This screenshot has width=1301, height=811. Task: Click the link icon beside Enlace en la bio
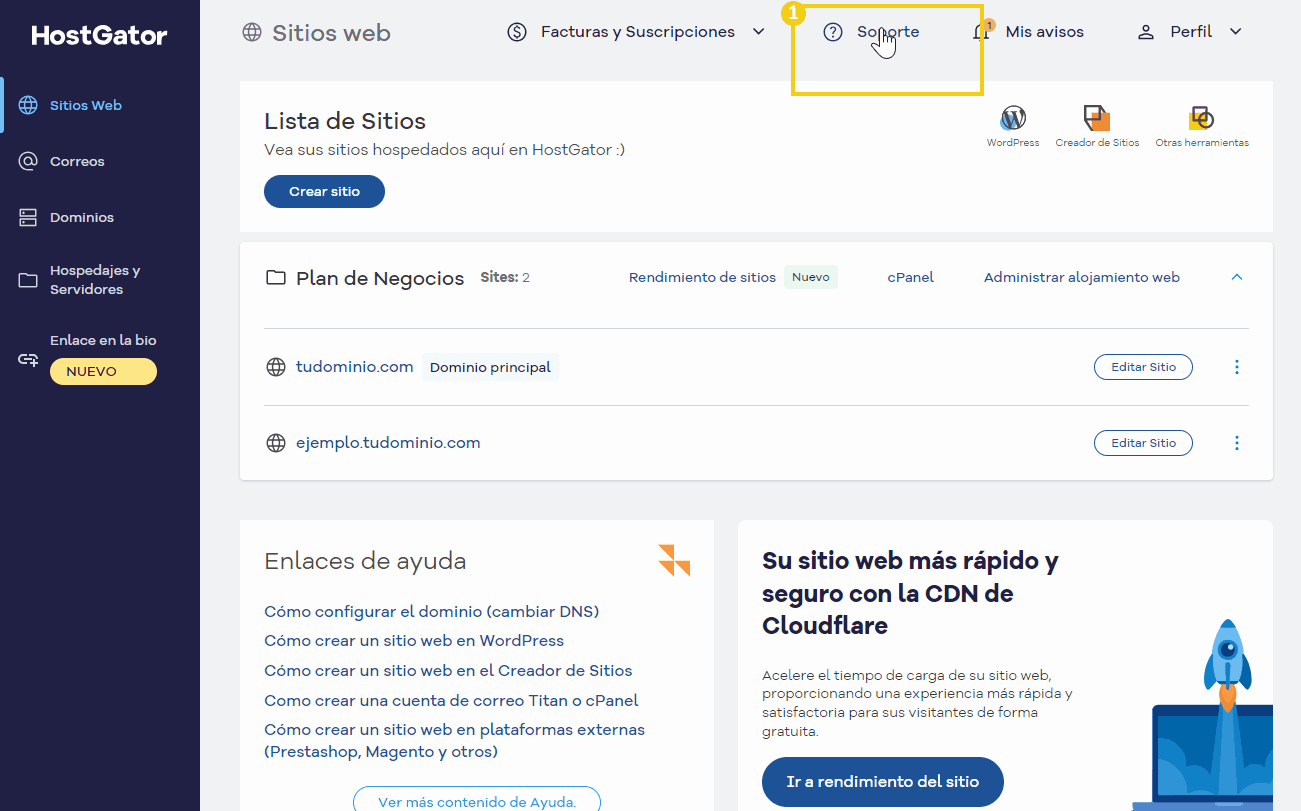coord(28,359)
